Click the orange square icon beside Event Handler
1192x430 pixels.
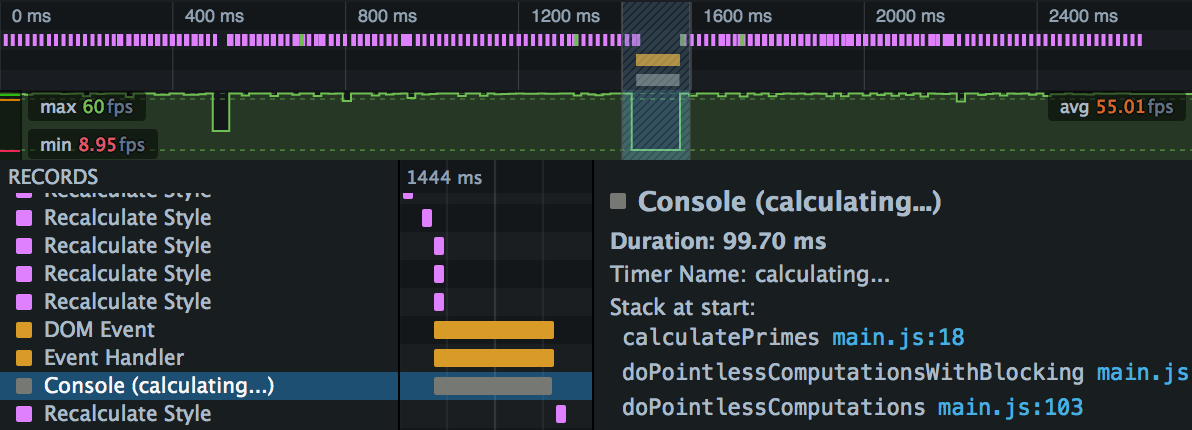pos(25,358)
